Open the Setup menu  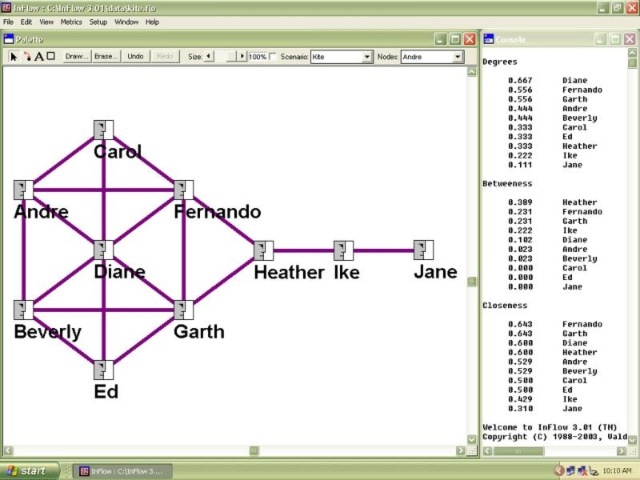[x=98, y=22]
